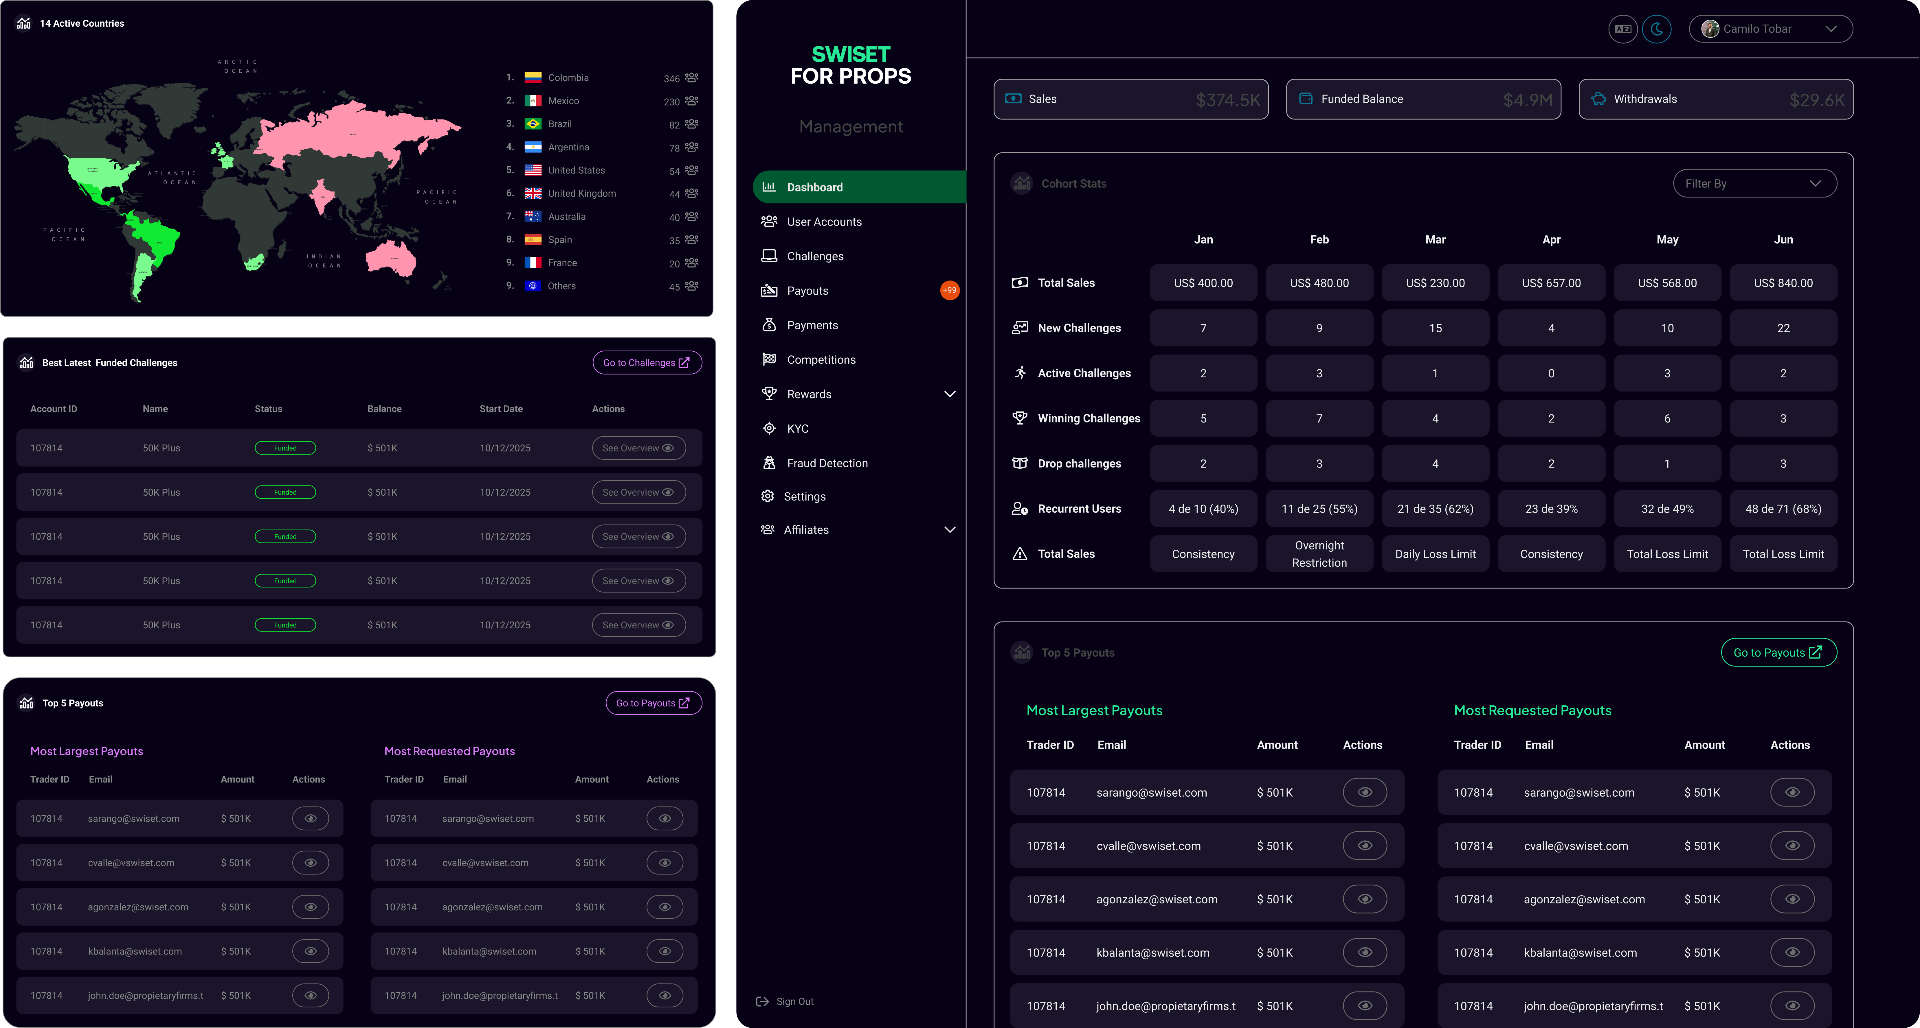Click the Go to Challenges button
Viewport: 1920px width, 1028px height.
tap(647, 363)
